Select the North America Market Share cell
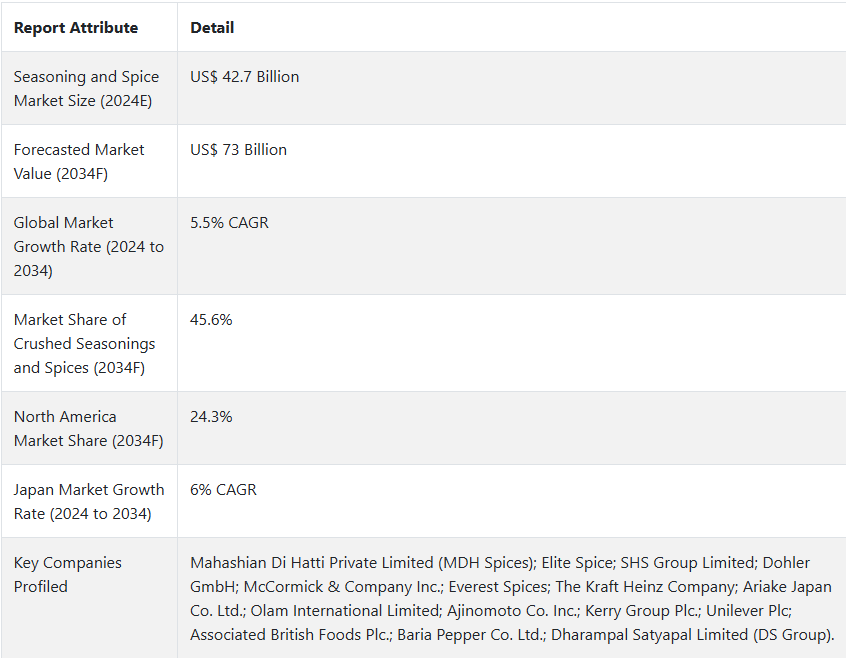The image size is (846, 658). [90, 428]
